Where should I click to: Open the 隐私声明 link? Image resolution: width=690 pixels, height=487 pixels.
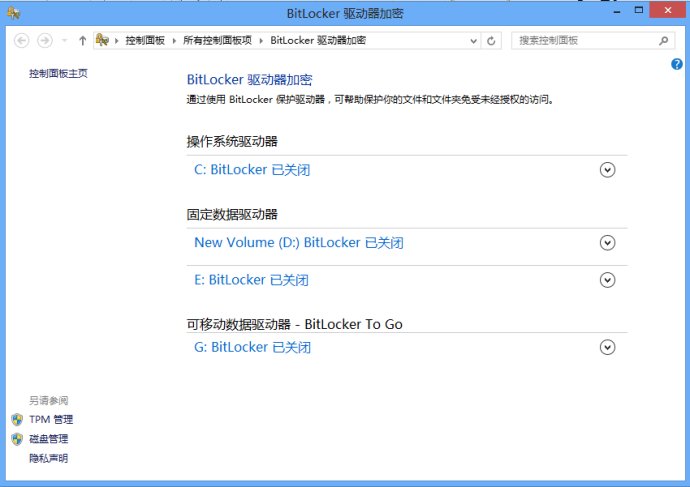[49, 458]
